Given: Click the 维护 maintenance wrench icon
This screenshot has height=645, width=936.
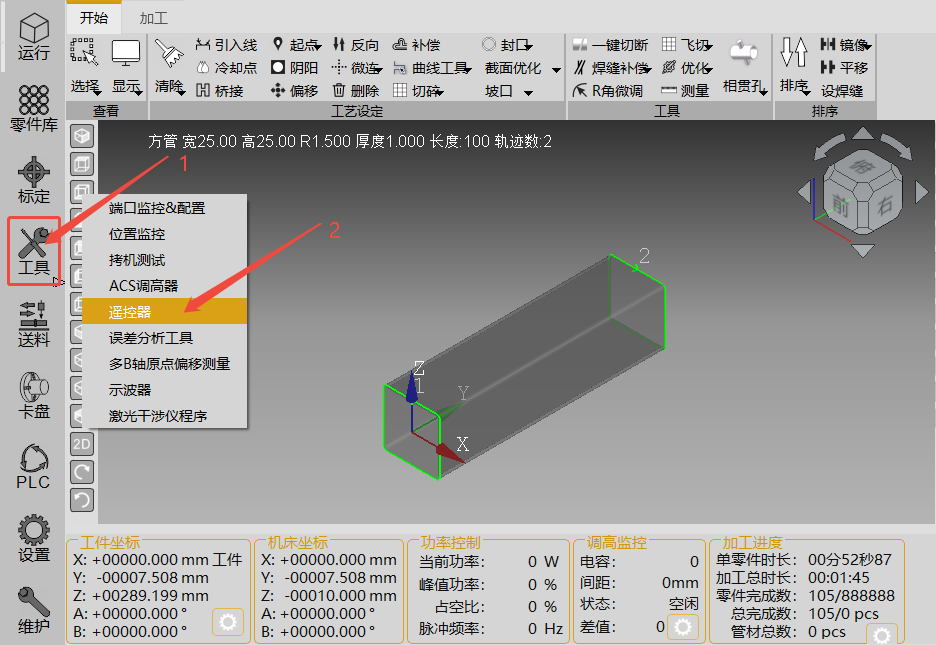Looking at the screenshot, I should (x=33, y=609).
